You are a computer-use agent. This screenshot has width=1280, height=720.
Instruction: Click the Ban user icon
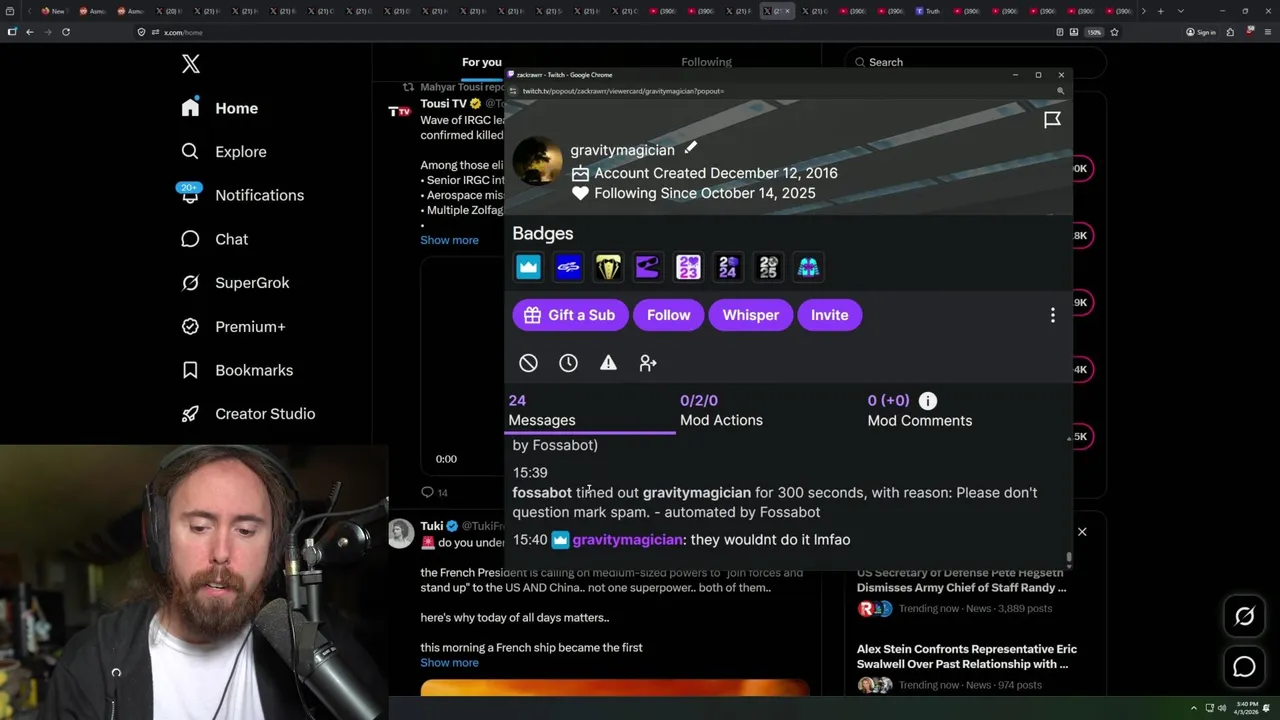click(528, 363)
